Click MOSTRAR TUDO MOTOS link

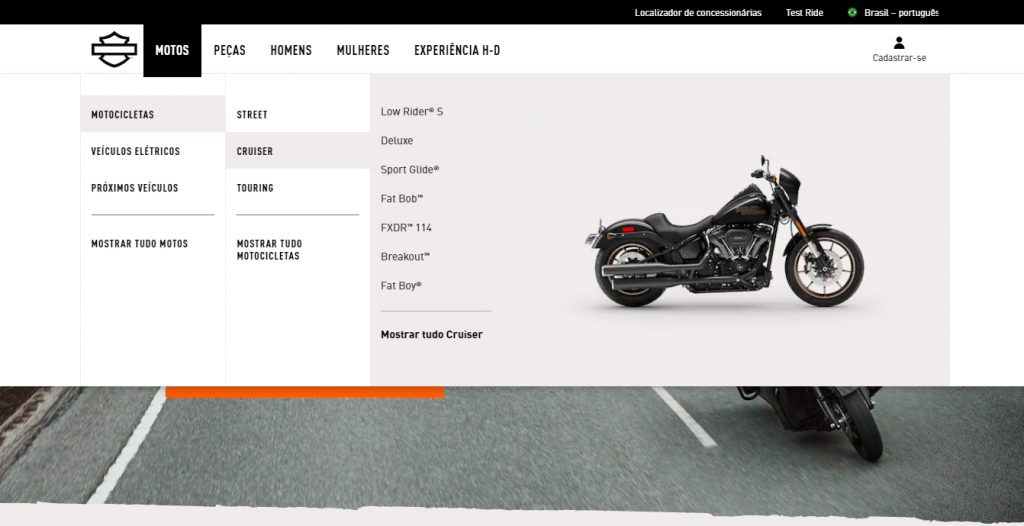tap(140, 244)
